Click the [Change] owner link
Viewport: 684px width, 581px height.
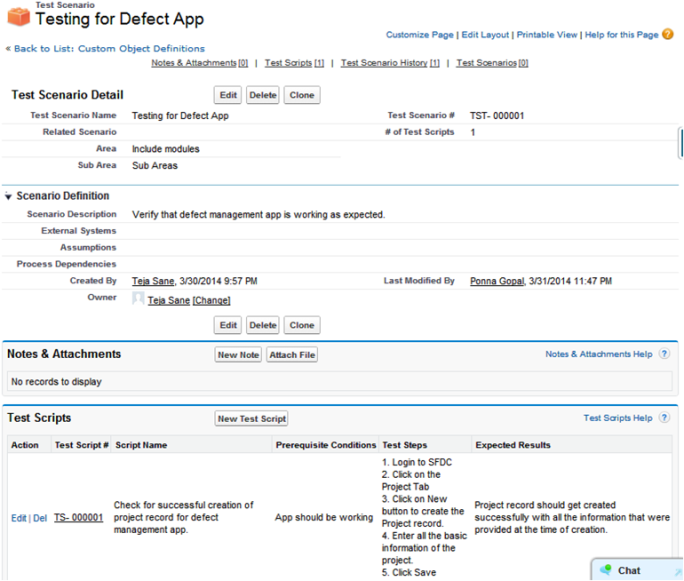coord(212,300)
